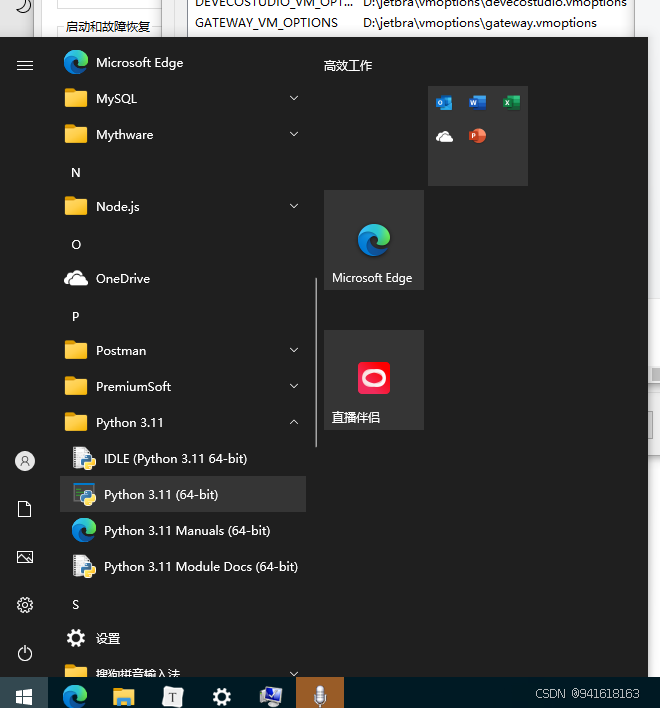This screenshot has width=660, height=708.
Task: Open Excel tile in the Office group
Action: pos(511,102)
